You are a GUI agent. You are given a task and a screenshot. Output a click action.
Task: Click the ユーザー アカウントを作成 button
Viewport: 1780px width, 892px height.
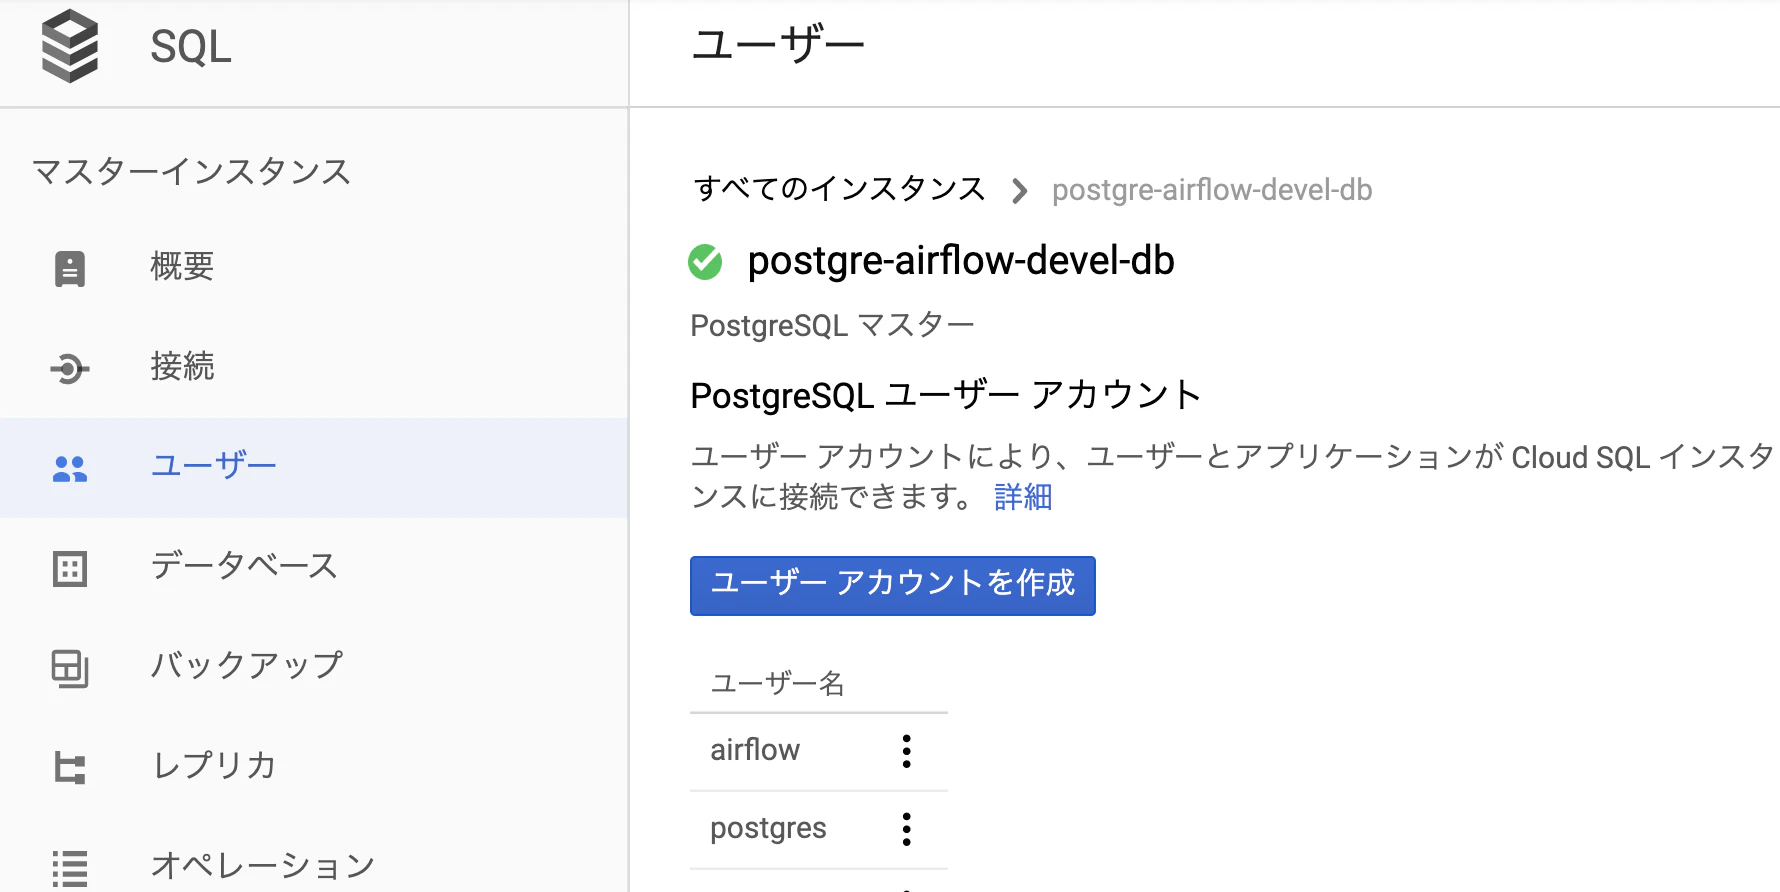point(893,586)
